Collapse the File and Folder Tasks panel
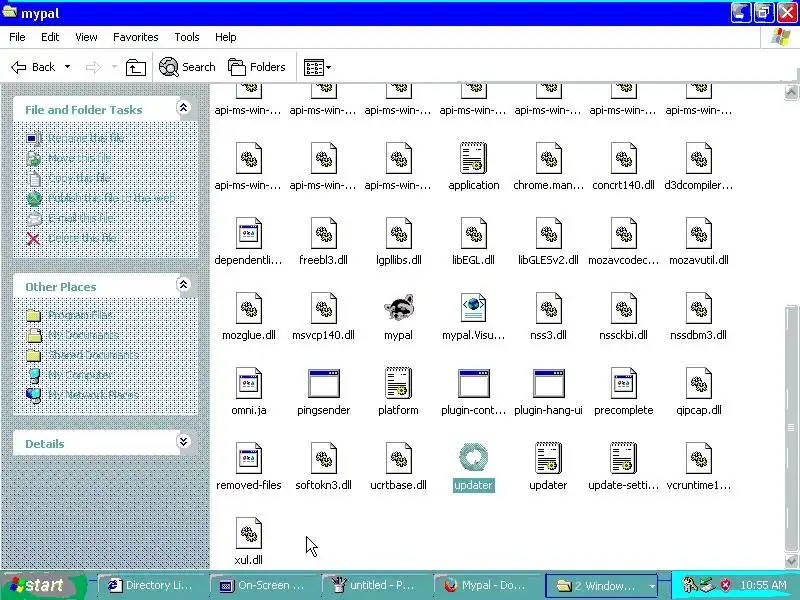Viewport: 800px width, 600px height. tap(183, 108)
